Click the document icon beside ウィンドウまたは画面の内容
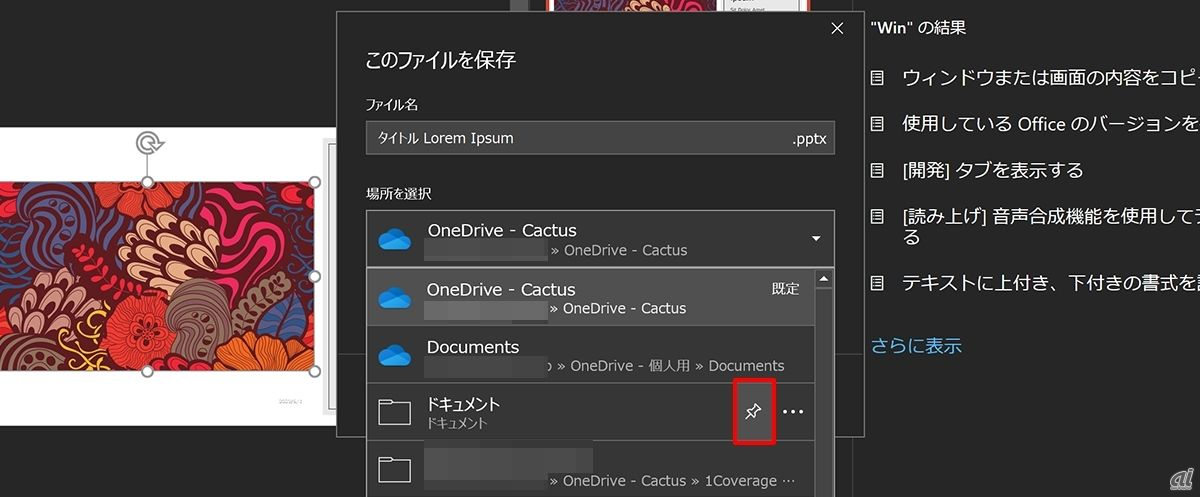The width and height of the screenshot is (1200, 497). point(877,77)
